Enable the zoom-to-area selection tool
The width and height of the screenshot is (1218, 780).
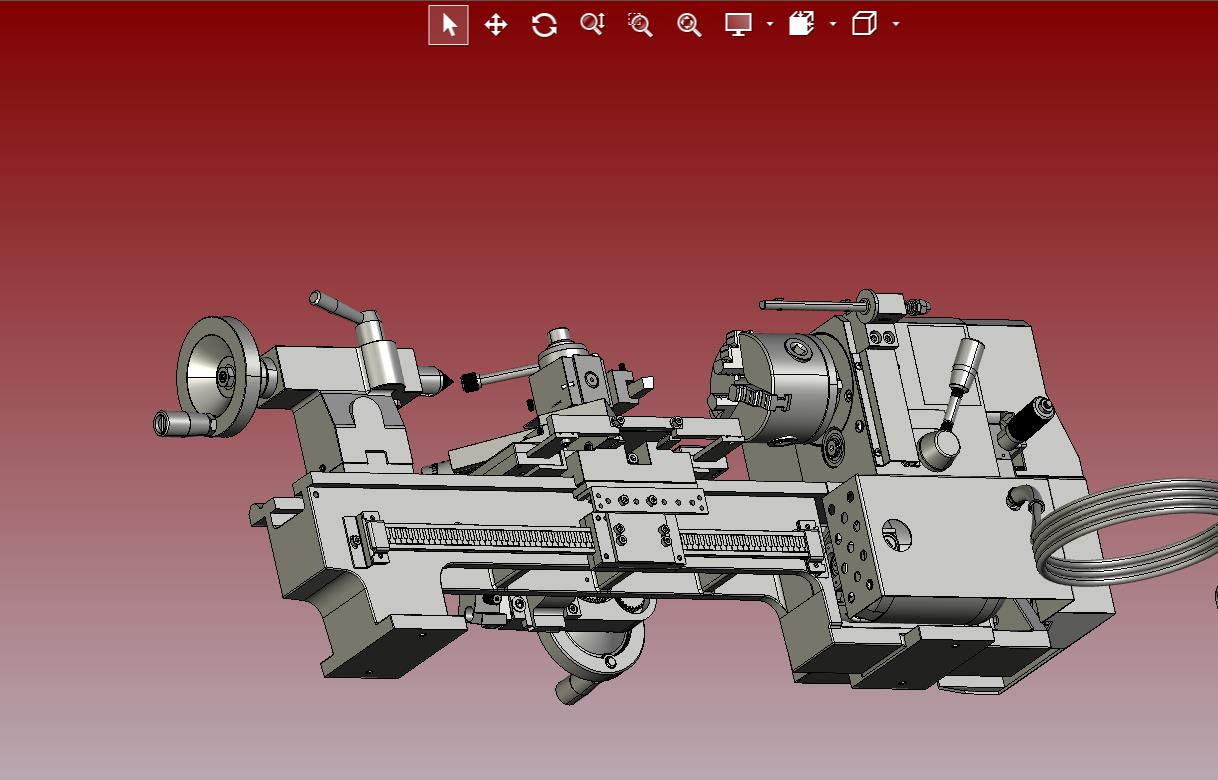click(640, 24)
